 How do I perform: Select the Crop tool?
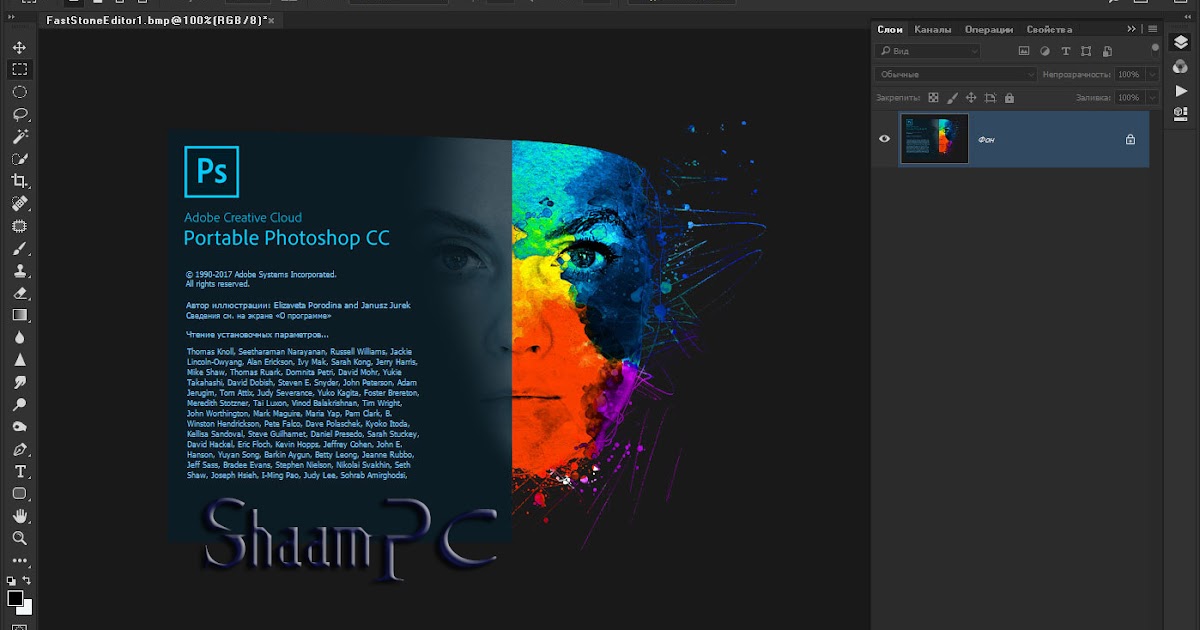coord(19,181)
